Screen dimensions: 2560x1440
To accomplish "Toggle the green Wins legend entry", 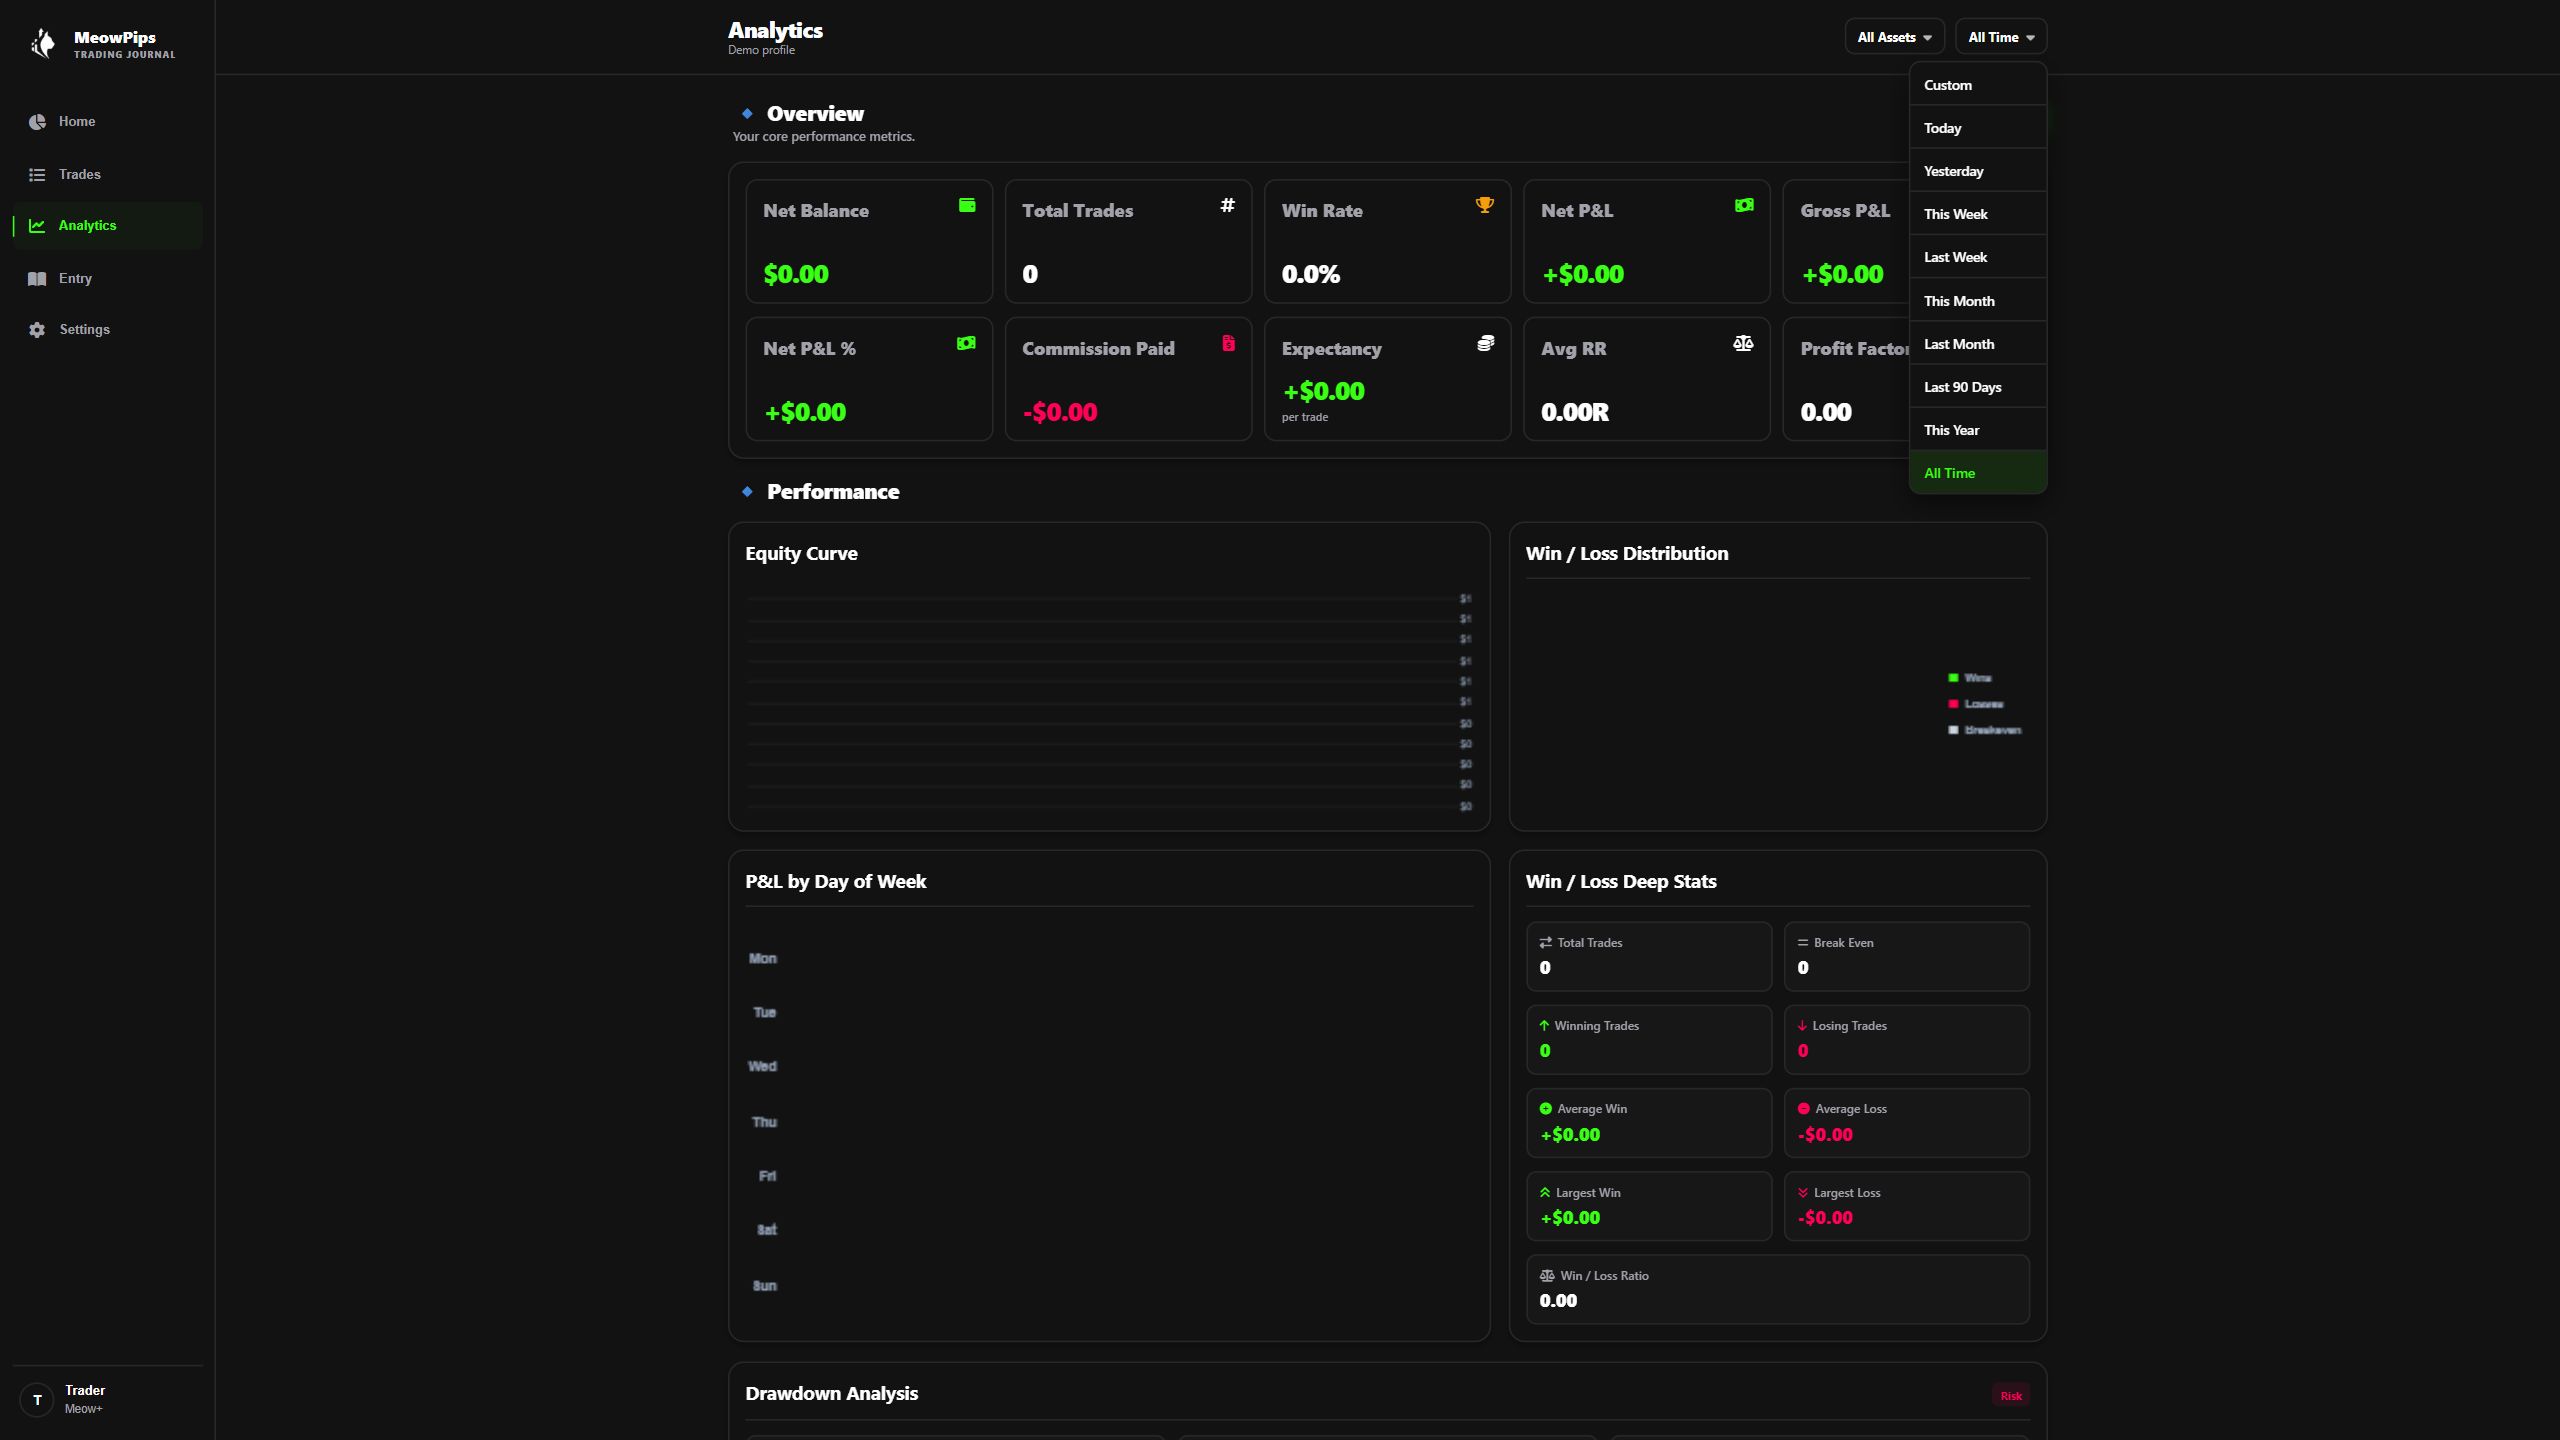I will [1970, 678].
